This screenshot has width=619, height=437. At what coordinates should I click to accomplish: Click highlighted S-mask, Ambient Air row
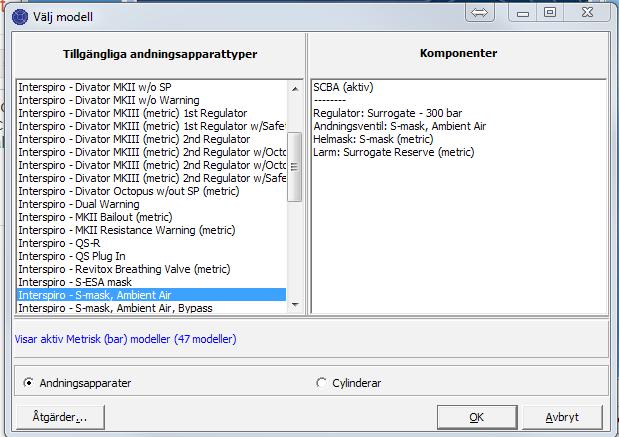(152, 295)
